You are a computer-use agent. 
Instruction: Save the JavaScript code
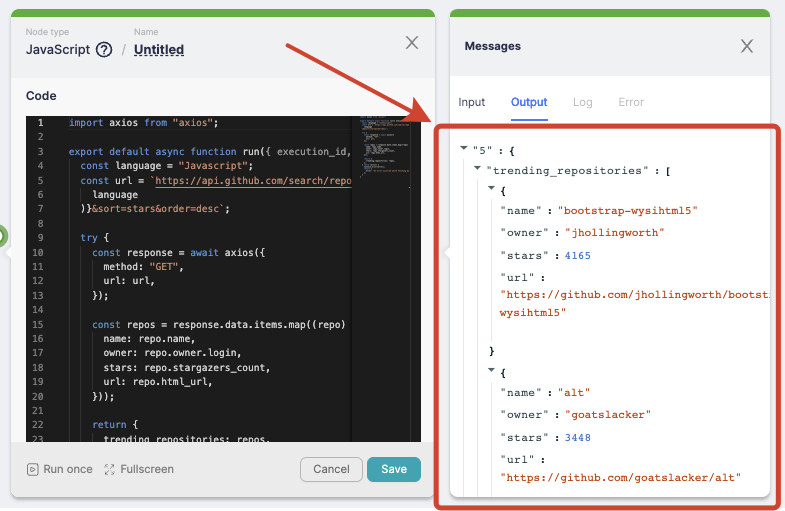393,469
